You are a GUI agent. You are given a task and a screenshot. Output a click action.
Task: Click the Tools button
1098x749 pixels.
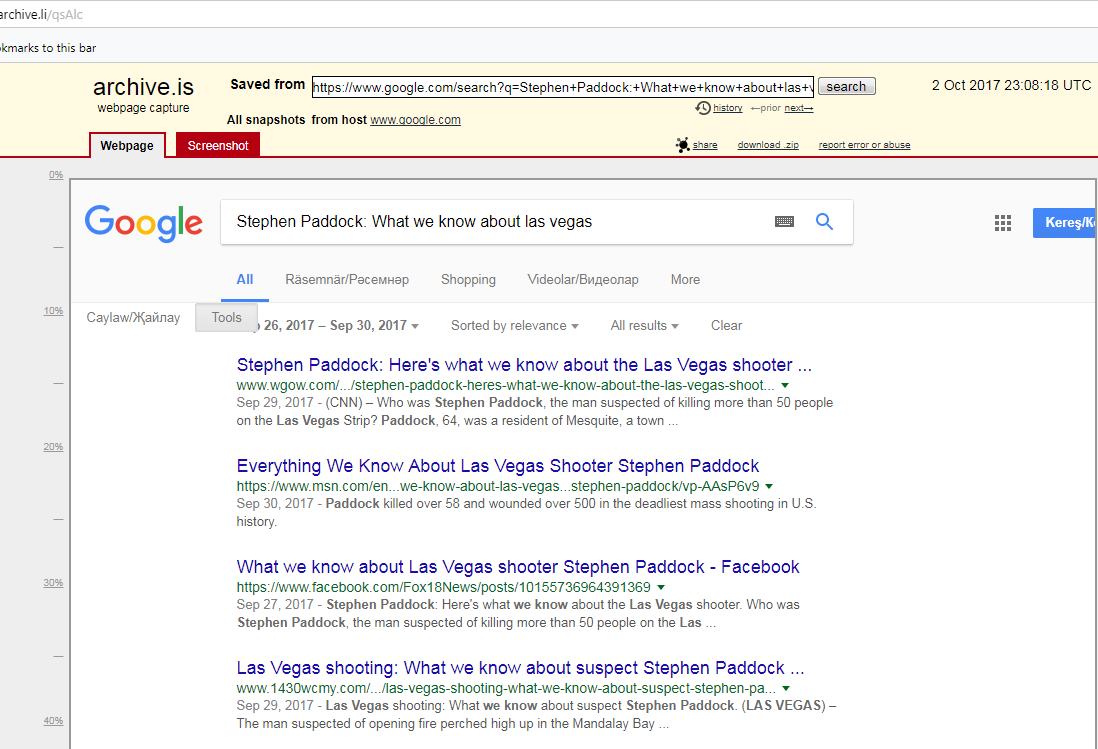click(x=226, y=318)
